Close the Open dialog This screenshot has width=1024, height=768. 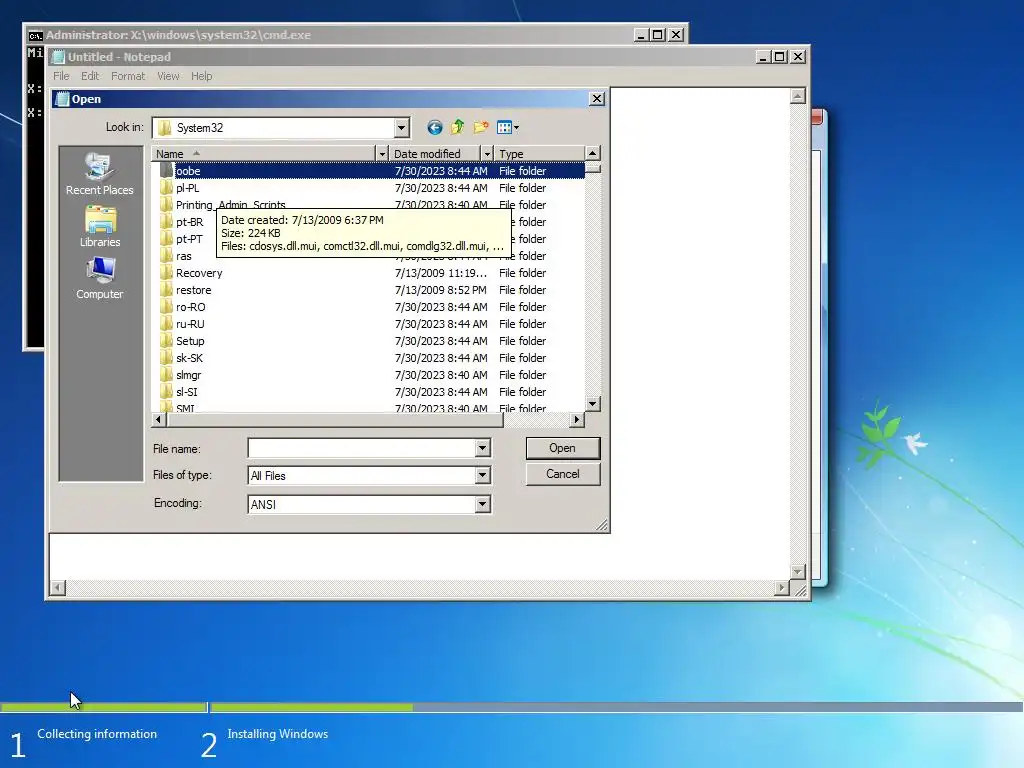coord(597,99)
